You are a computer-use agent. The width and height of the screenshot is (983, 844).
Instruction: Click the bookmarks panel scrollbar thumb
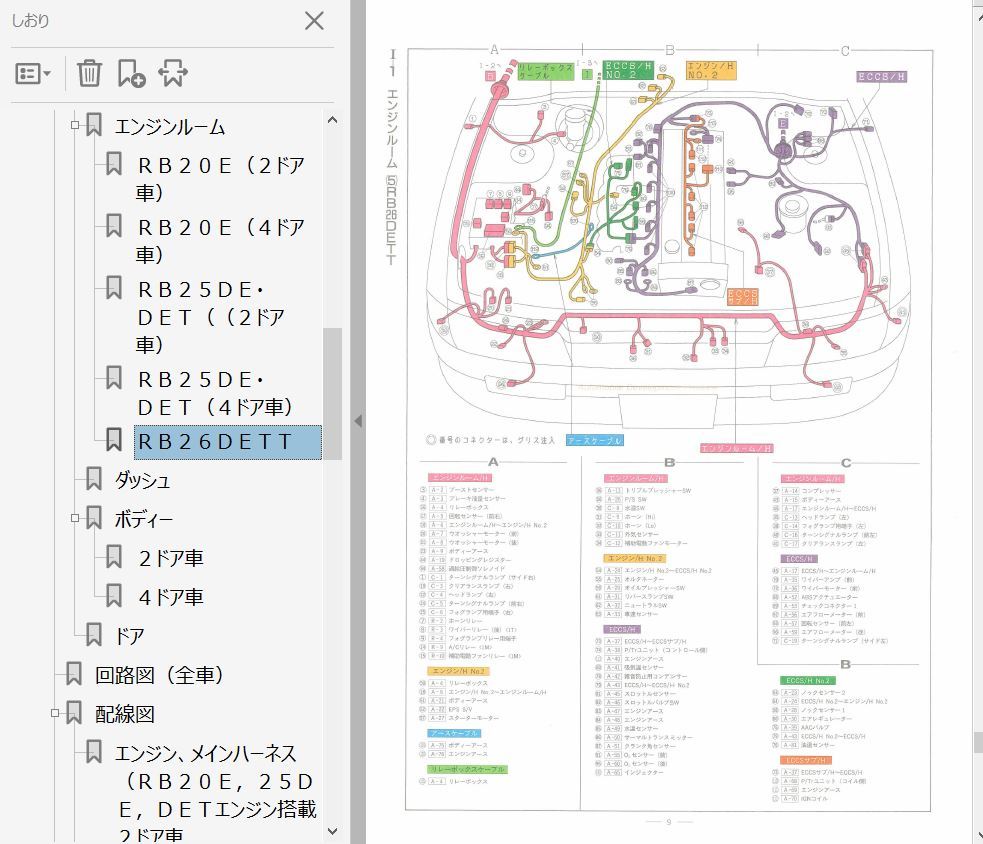tap(332, 394)
